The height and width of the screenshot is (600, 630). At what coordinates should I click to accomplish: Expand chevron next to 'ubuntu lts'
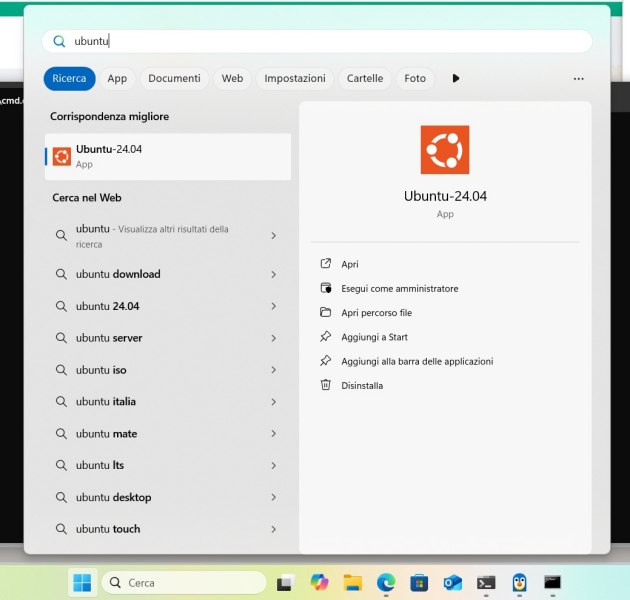pos(274,465)
